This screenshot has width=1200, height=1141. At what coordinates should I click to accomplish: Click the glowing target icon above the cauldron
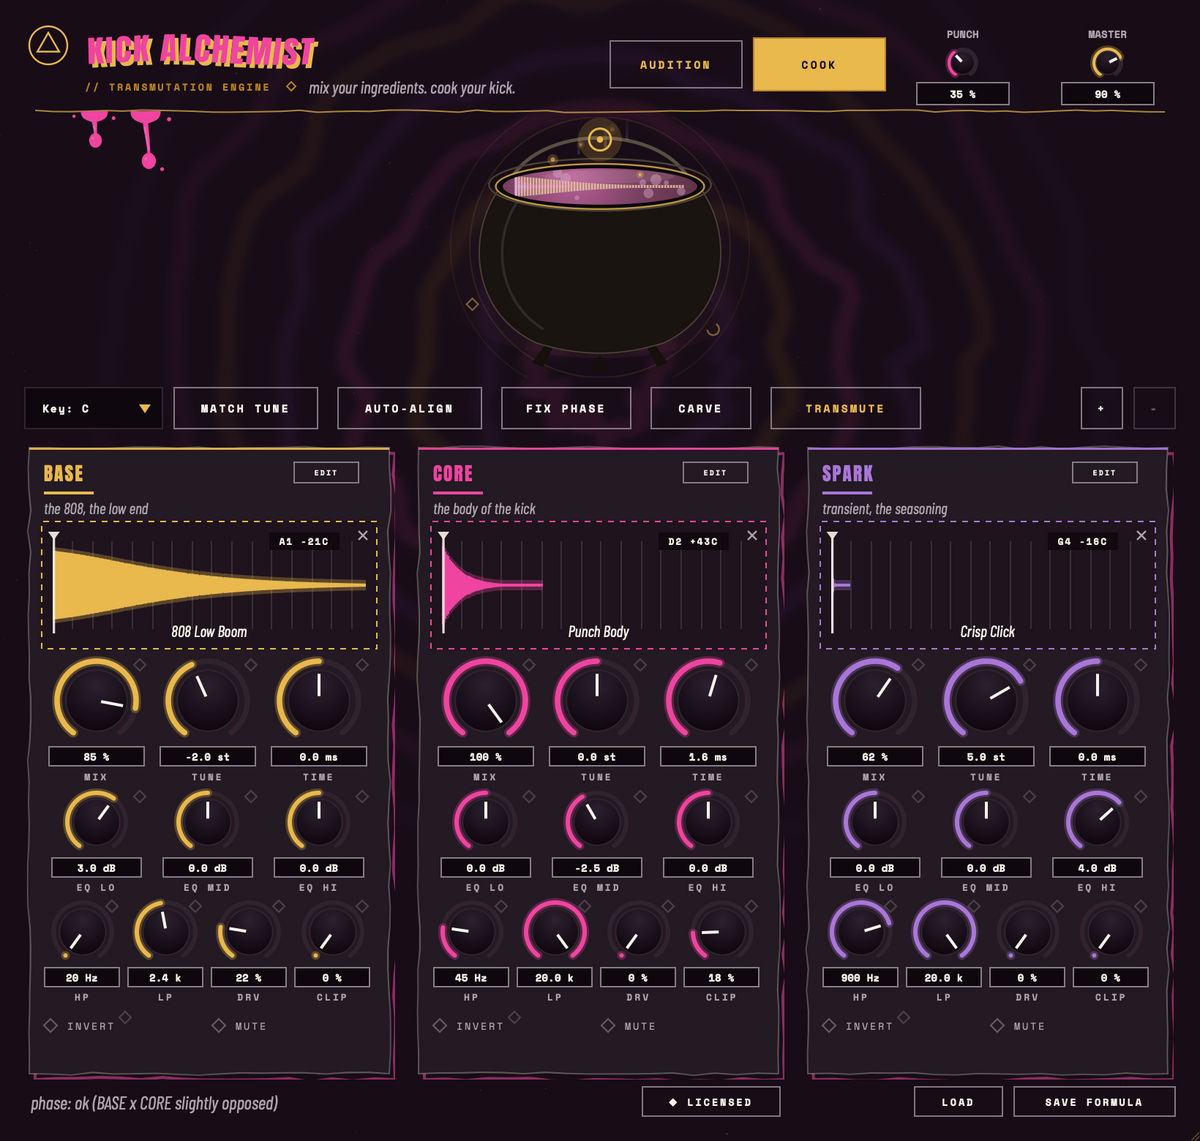click(x=600, y=139)
